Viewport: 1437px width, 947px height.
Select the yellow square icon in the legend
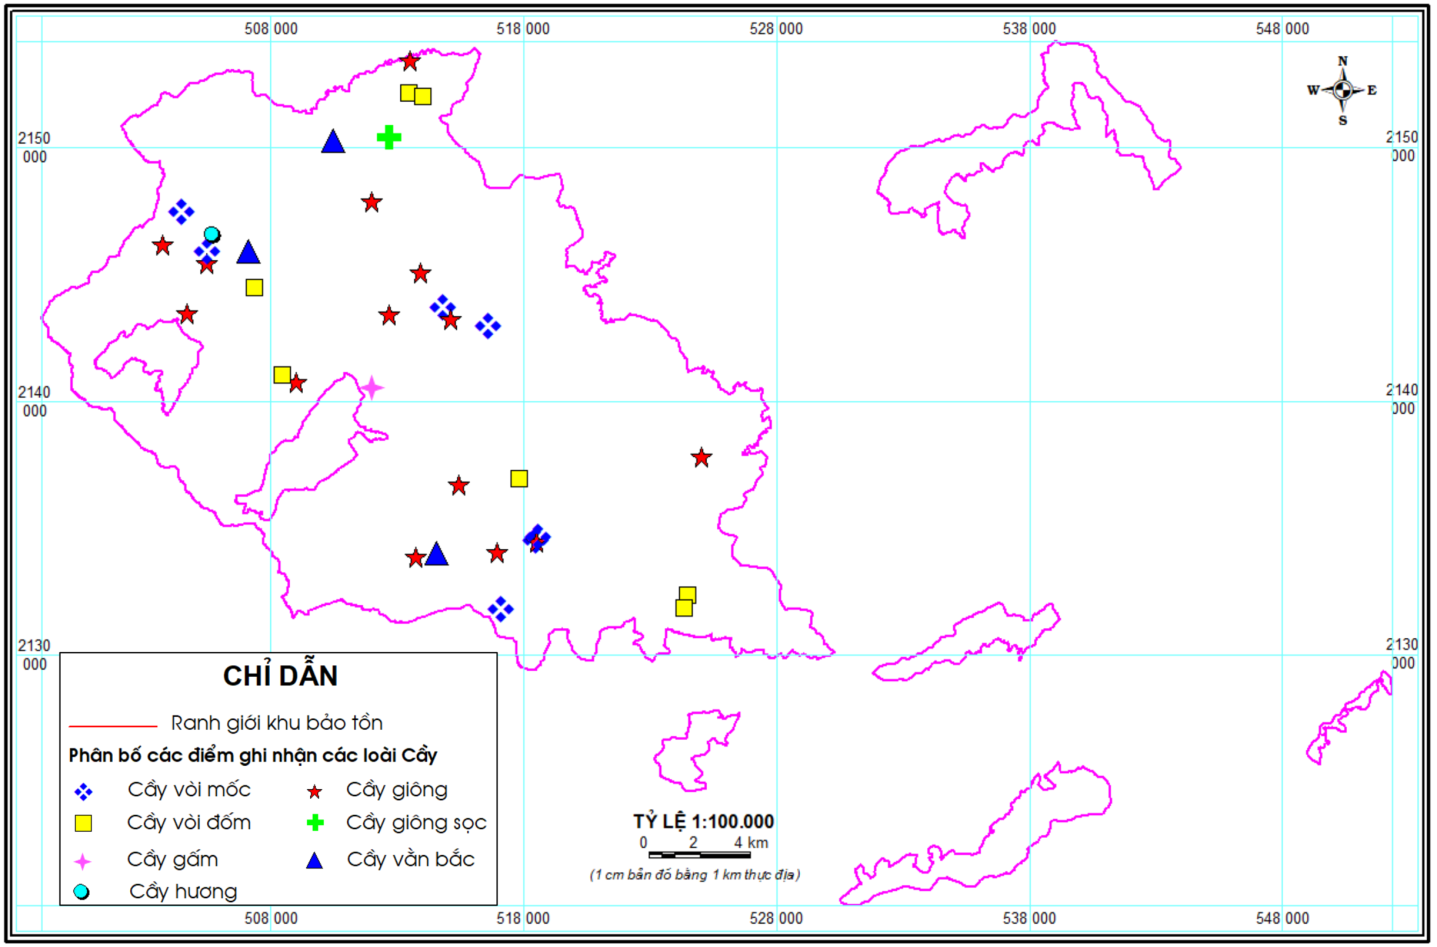[x=84, y=823]
